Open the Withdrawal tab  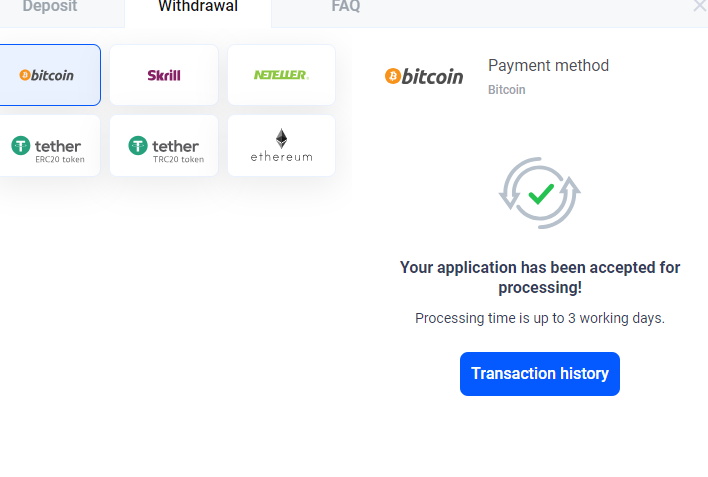pos(198,7)
